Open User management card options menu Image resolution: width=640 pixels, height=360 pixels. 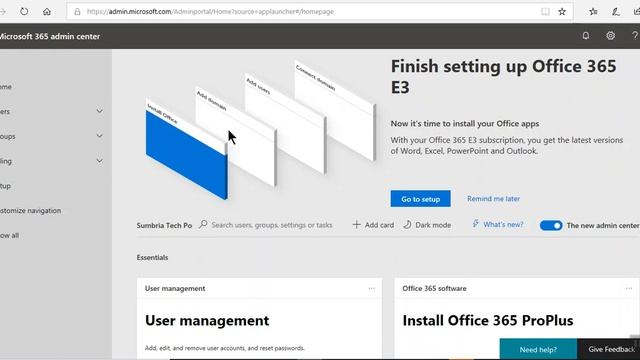371,289
